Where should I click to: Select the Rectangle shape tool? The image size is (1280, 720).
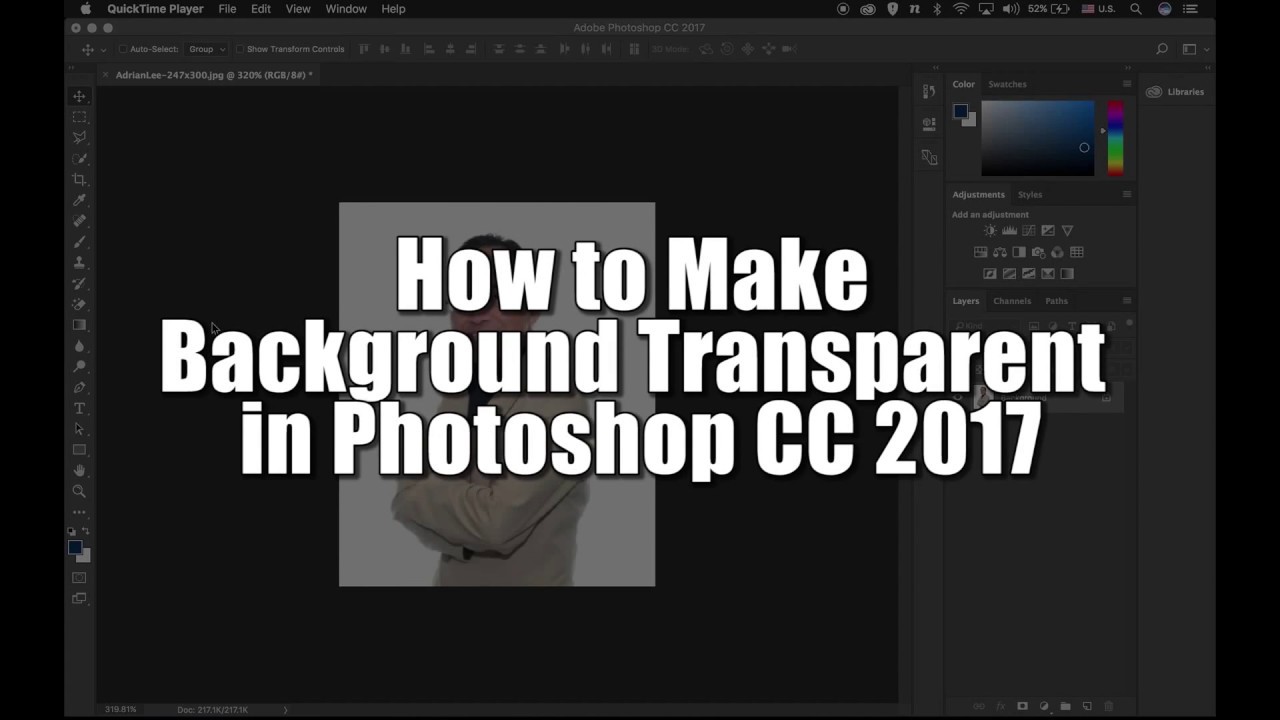(79, 450)
